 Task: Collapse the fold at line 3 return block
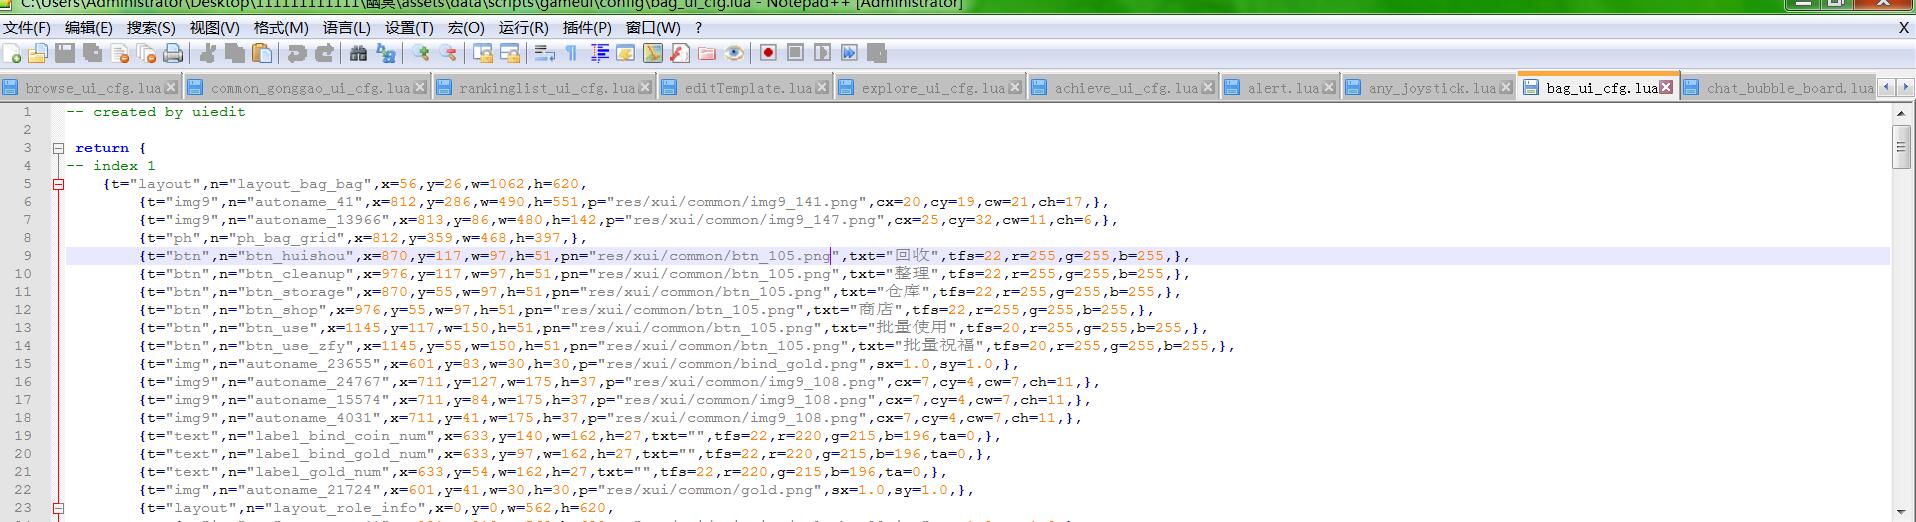pyautogui.click(x=58, y=148)
